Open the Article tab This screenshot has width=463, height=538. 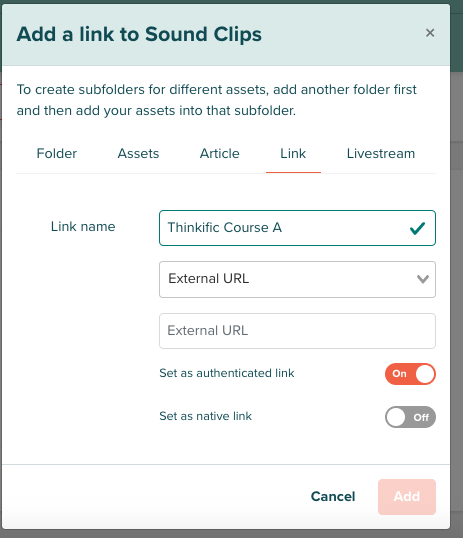coord(220,153)
